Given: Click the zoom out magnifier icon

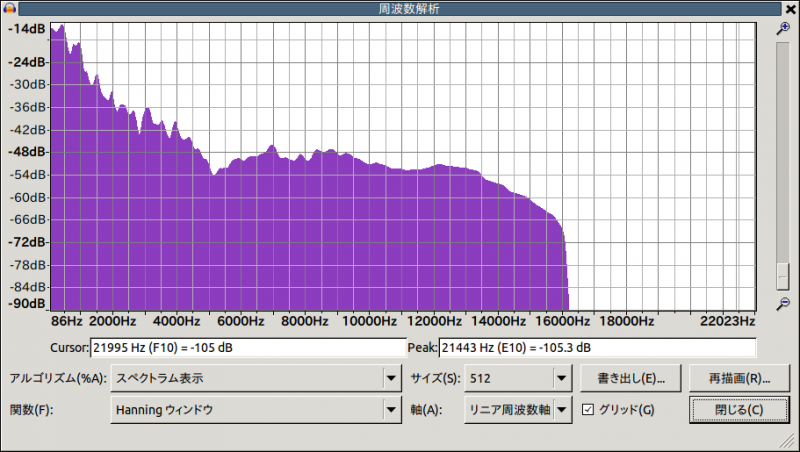Looking at the screenshot, I should [783, 304].
